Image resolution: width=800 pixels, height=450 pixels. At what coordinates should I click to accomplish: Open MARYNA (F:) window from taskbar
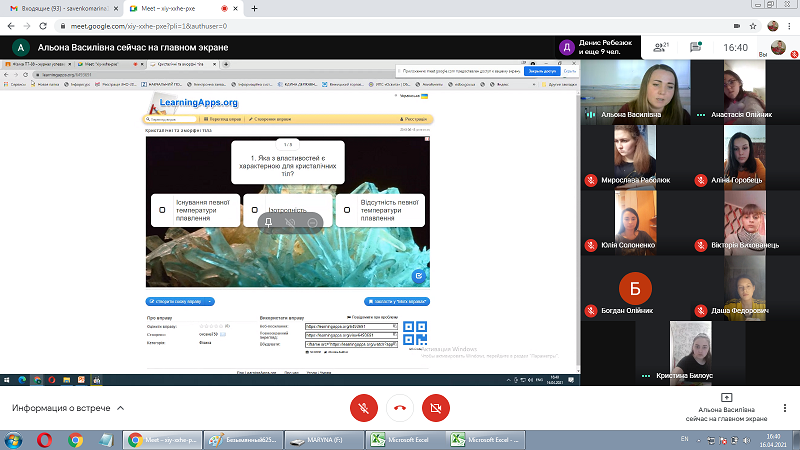pos(324,440)
